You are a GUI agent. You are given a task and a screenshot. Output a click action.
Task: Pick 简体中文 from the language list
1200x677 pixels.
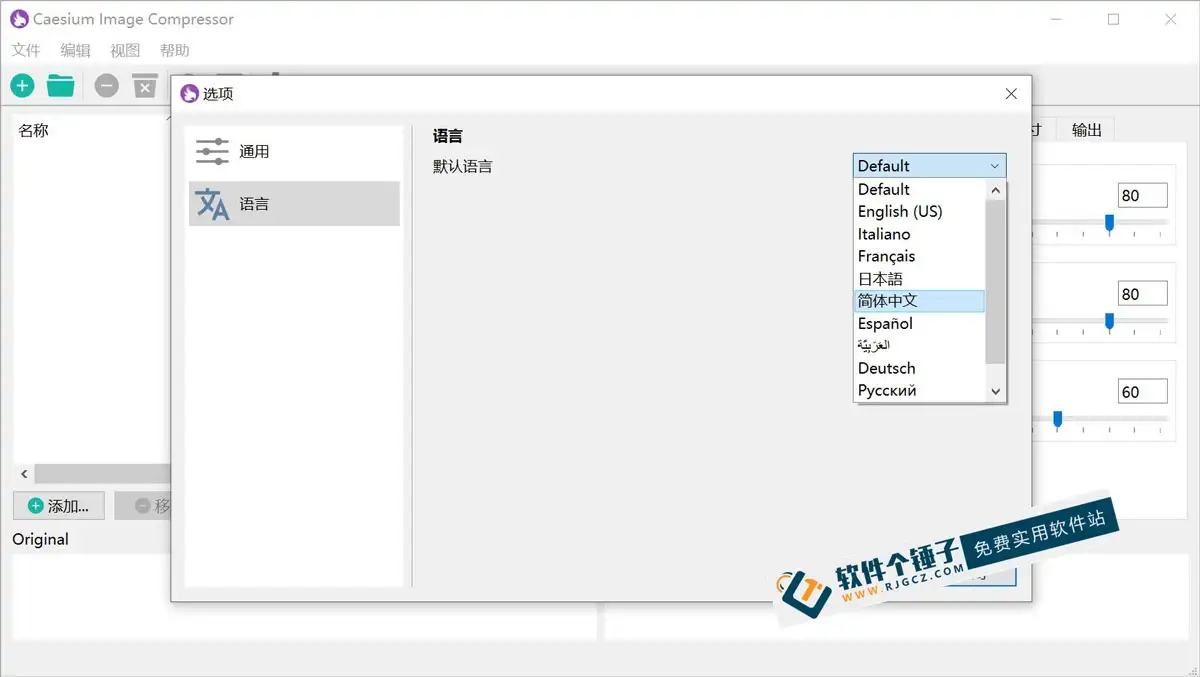(919, 301)
